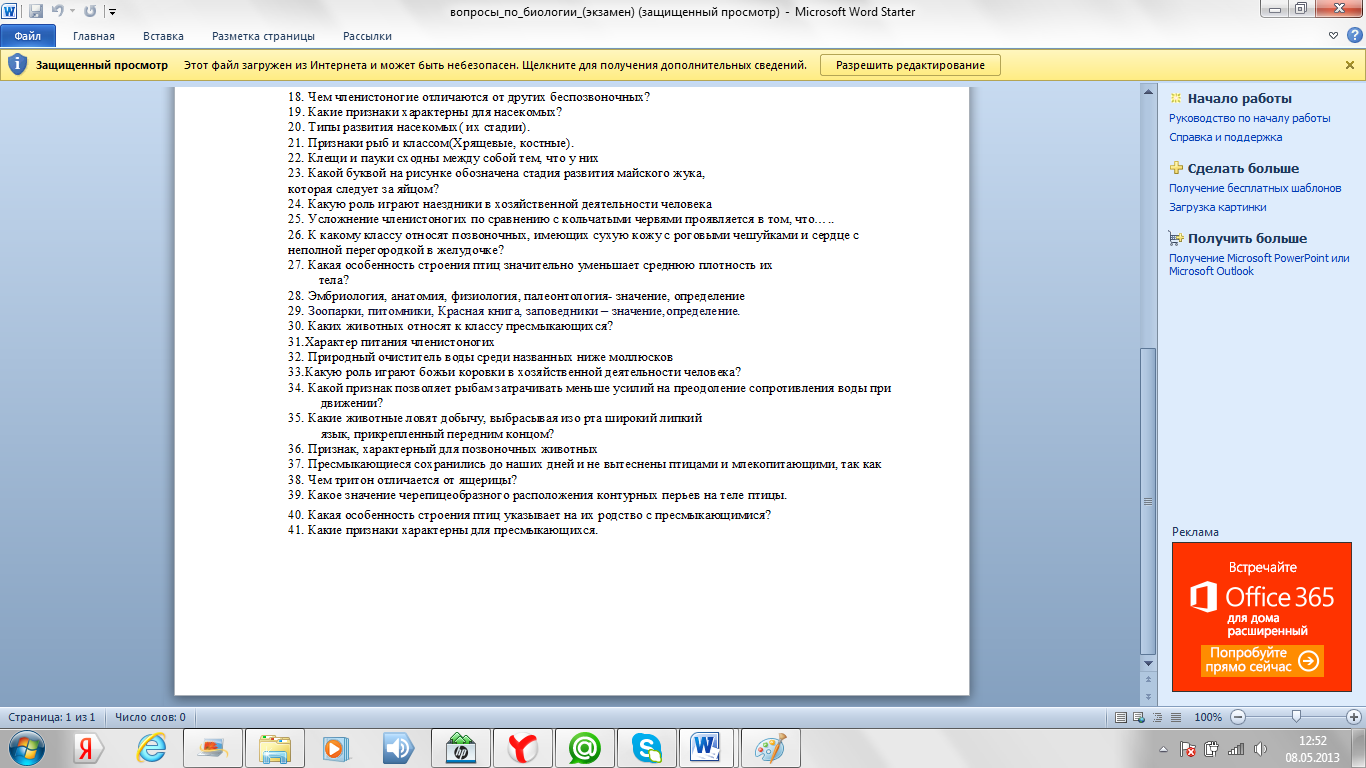Image resolution: width=1366 pixels, height=768 pixels.
Task: Click line 38 Чем тритон отличается от ящерицы
Action: 402,480
